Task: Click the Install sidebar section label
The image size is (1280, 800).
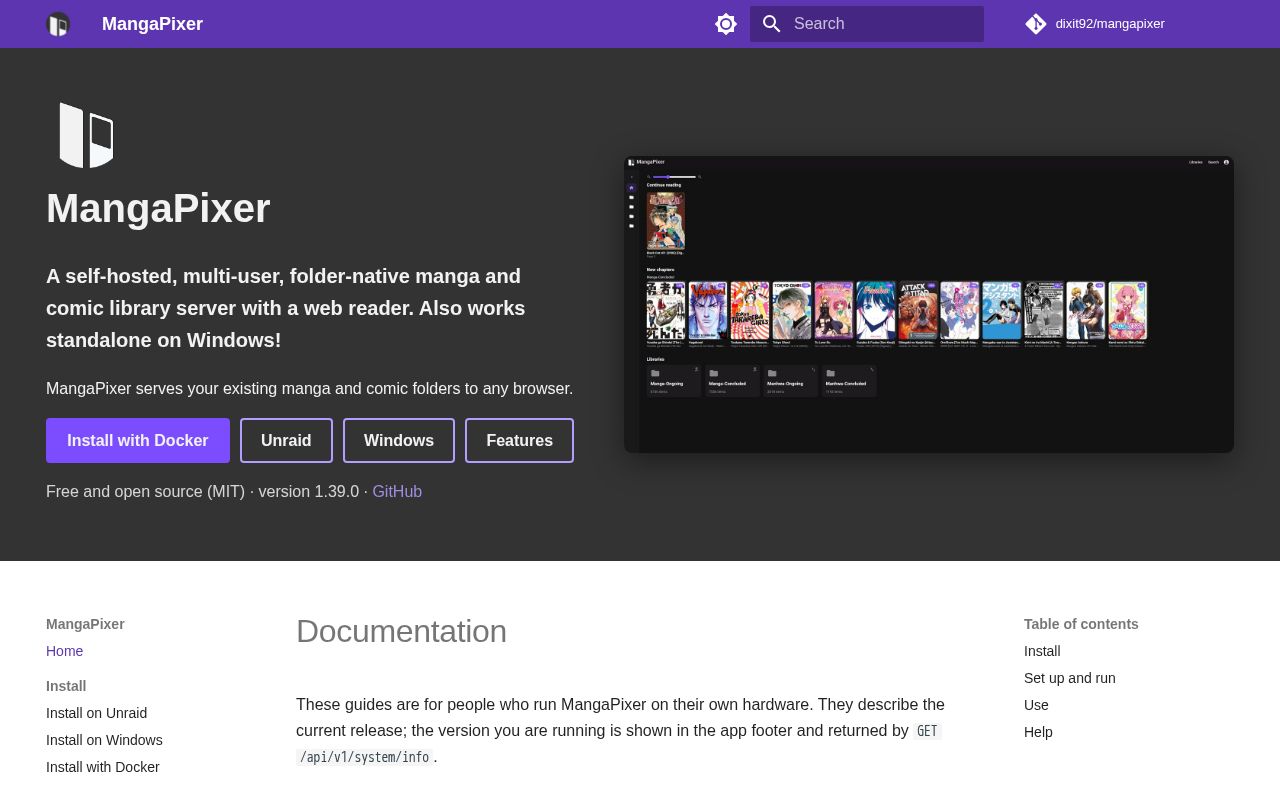Action: click(x=66, y=686)
